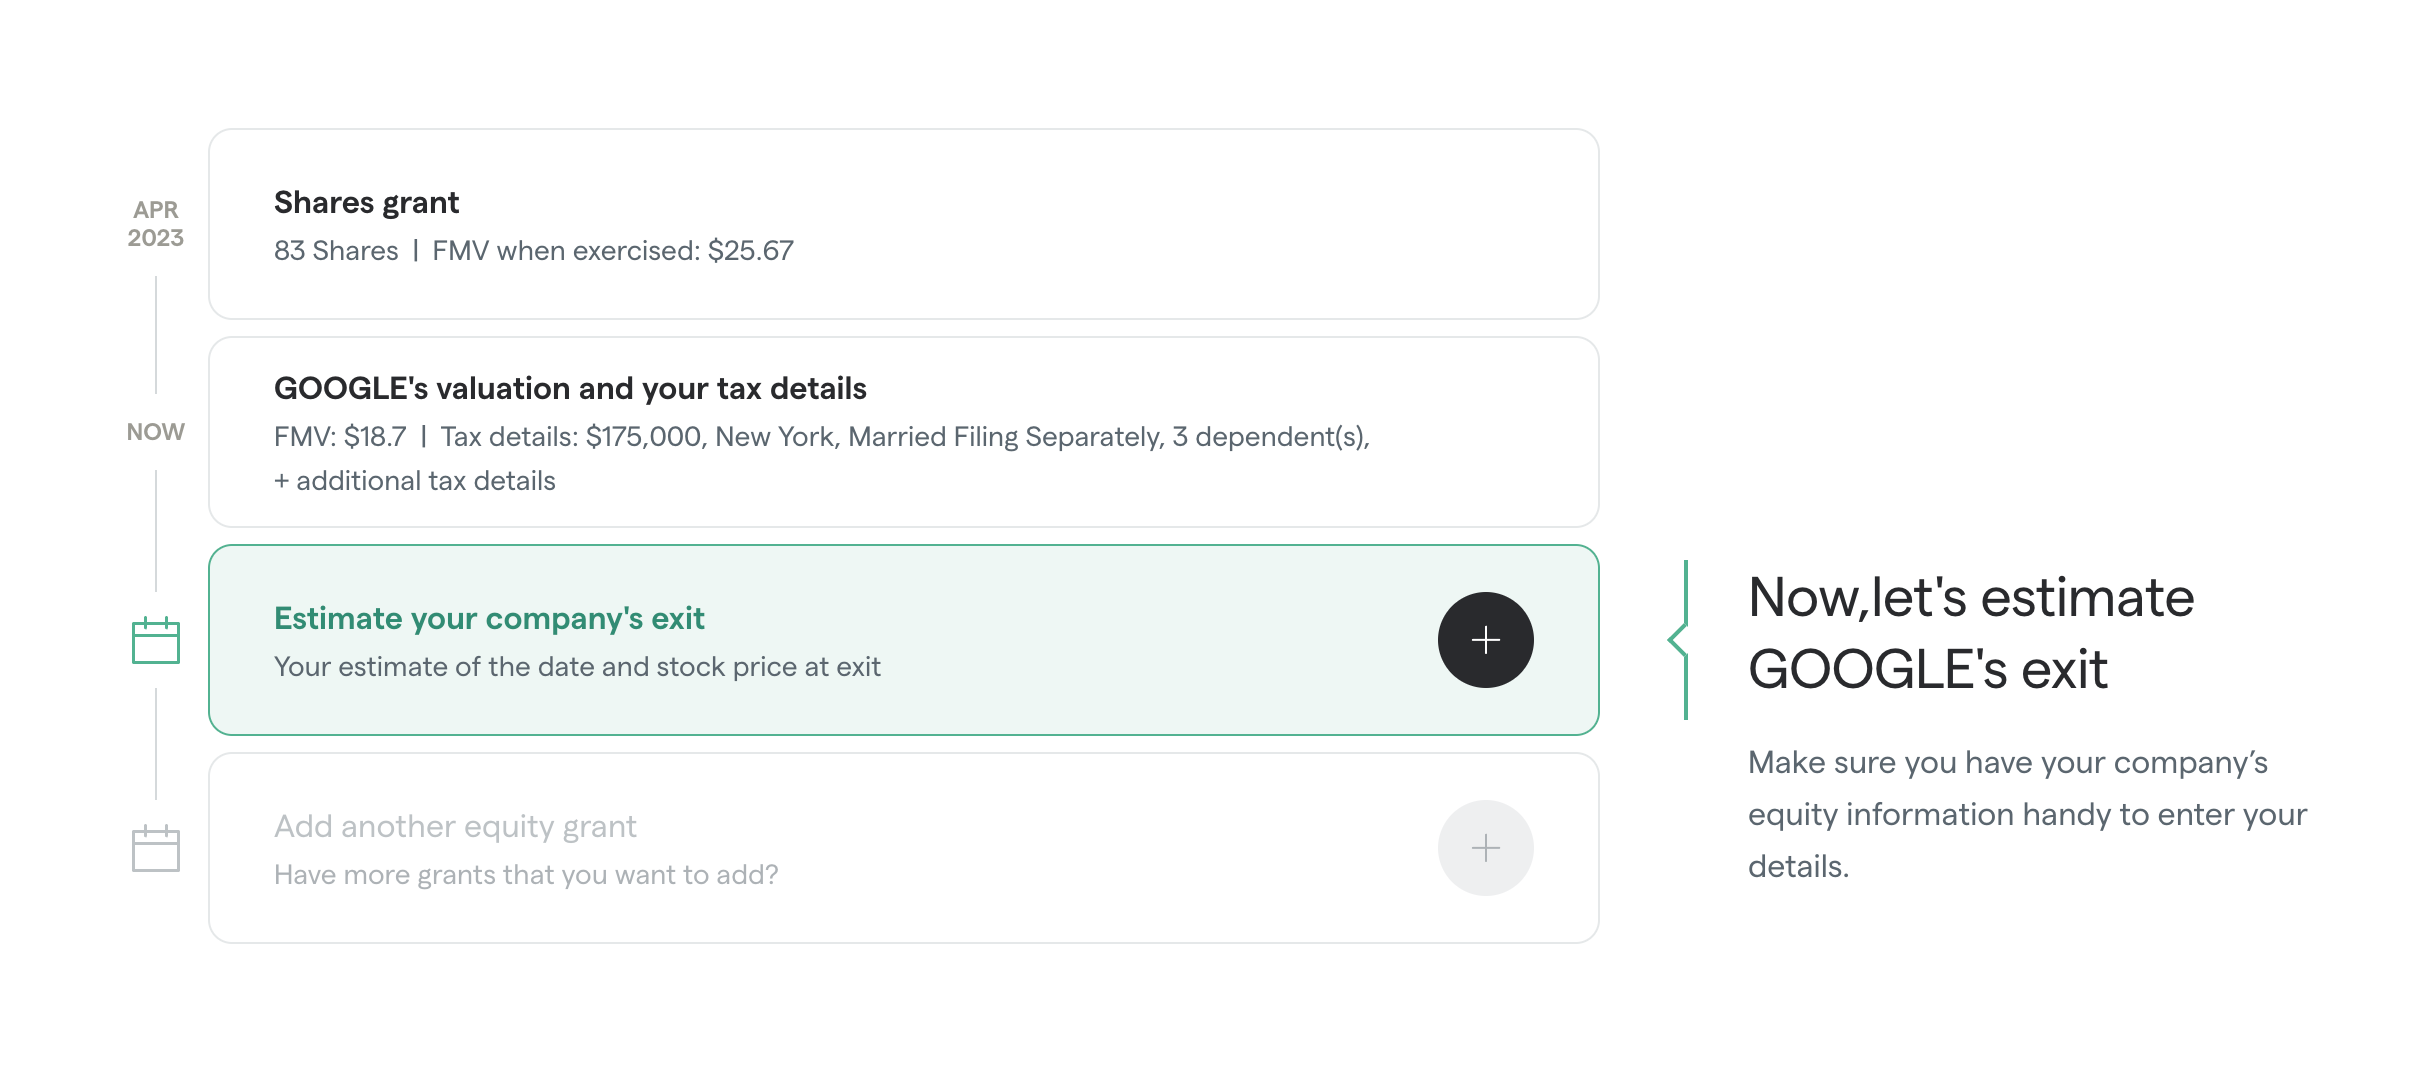
Task: Click "Add another equity grant" title
Action: pos(455,827)
